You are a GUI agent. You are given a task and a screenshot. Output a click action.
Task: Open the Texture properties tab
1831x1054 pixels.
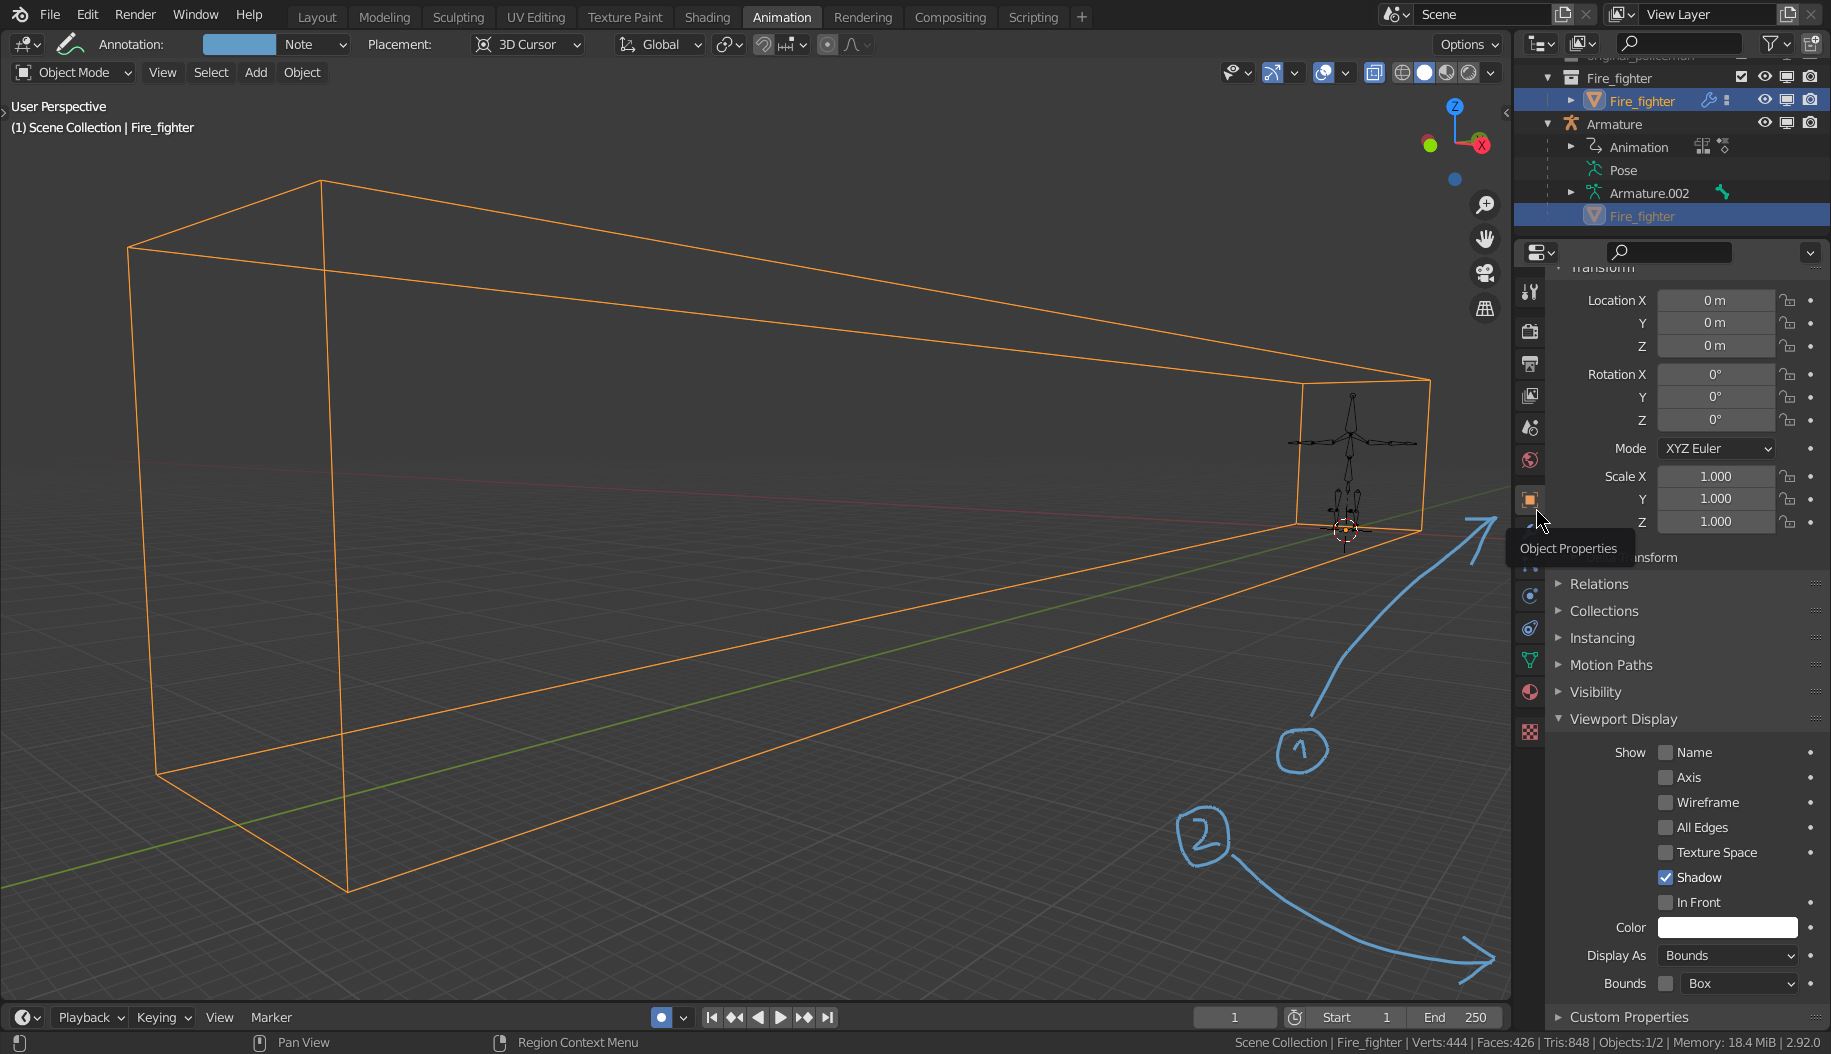tap(1529, 732)
